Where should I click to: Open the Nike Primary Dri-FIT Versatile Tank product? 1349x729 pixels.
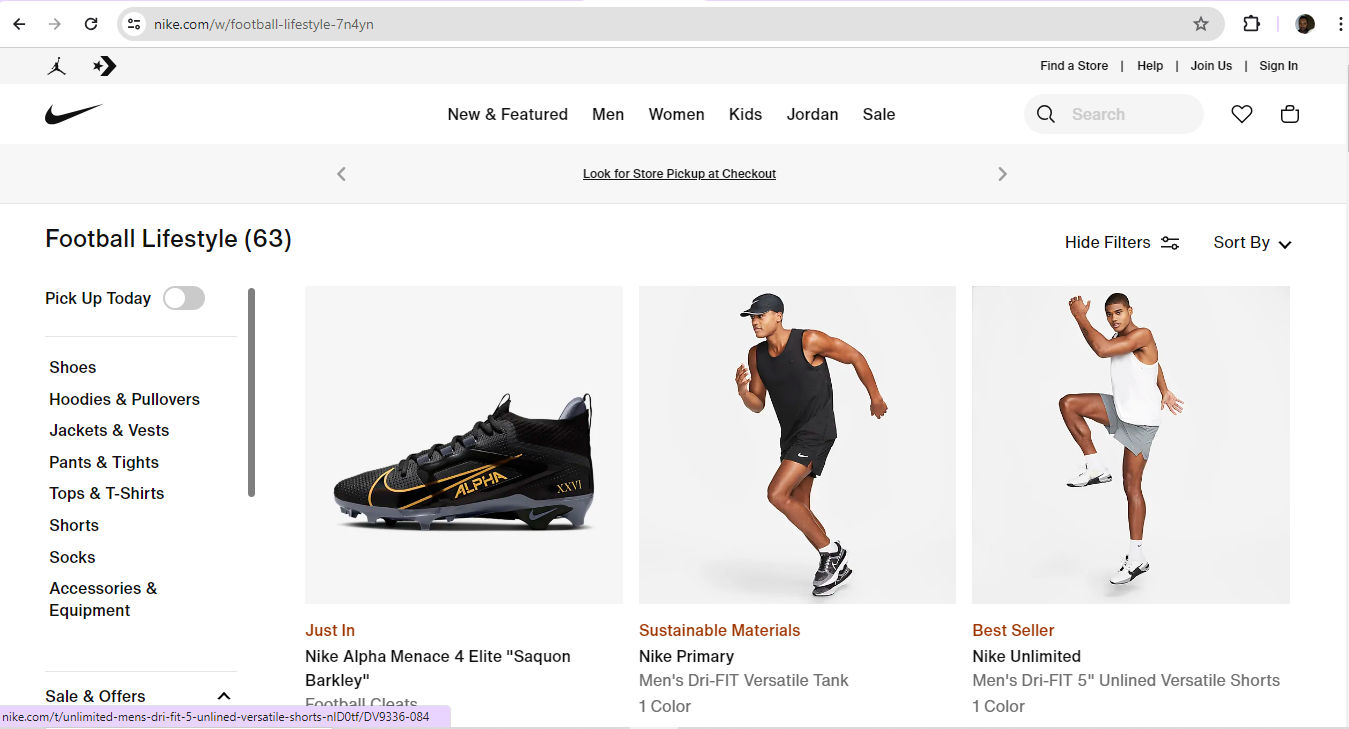tap(797, 445)
